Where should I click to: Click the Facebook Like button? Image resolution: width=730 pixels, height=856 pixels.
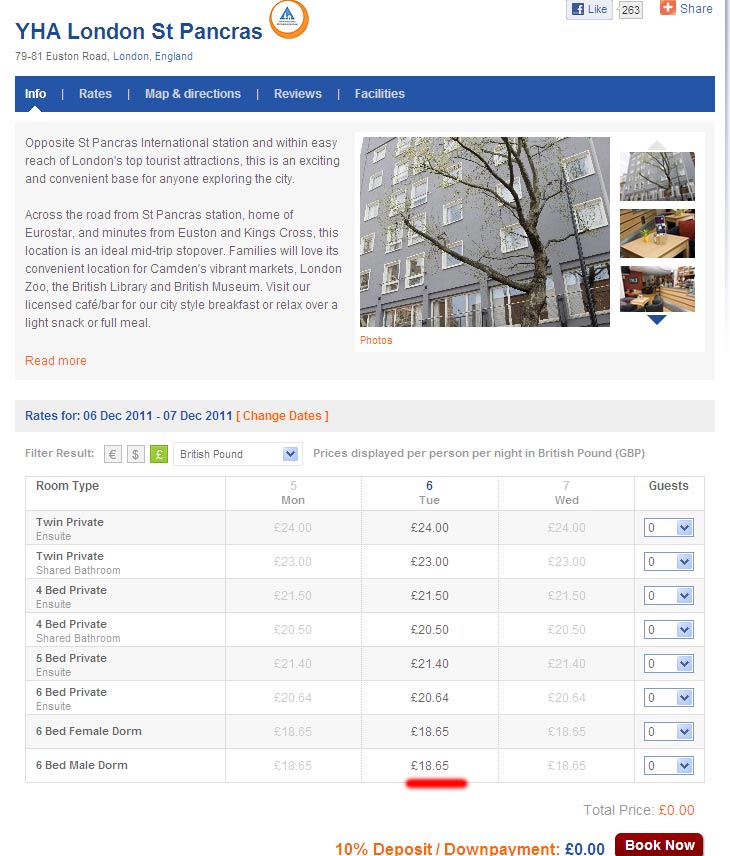click(589, 9)
